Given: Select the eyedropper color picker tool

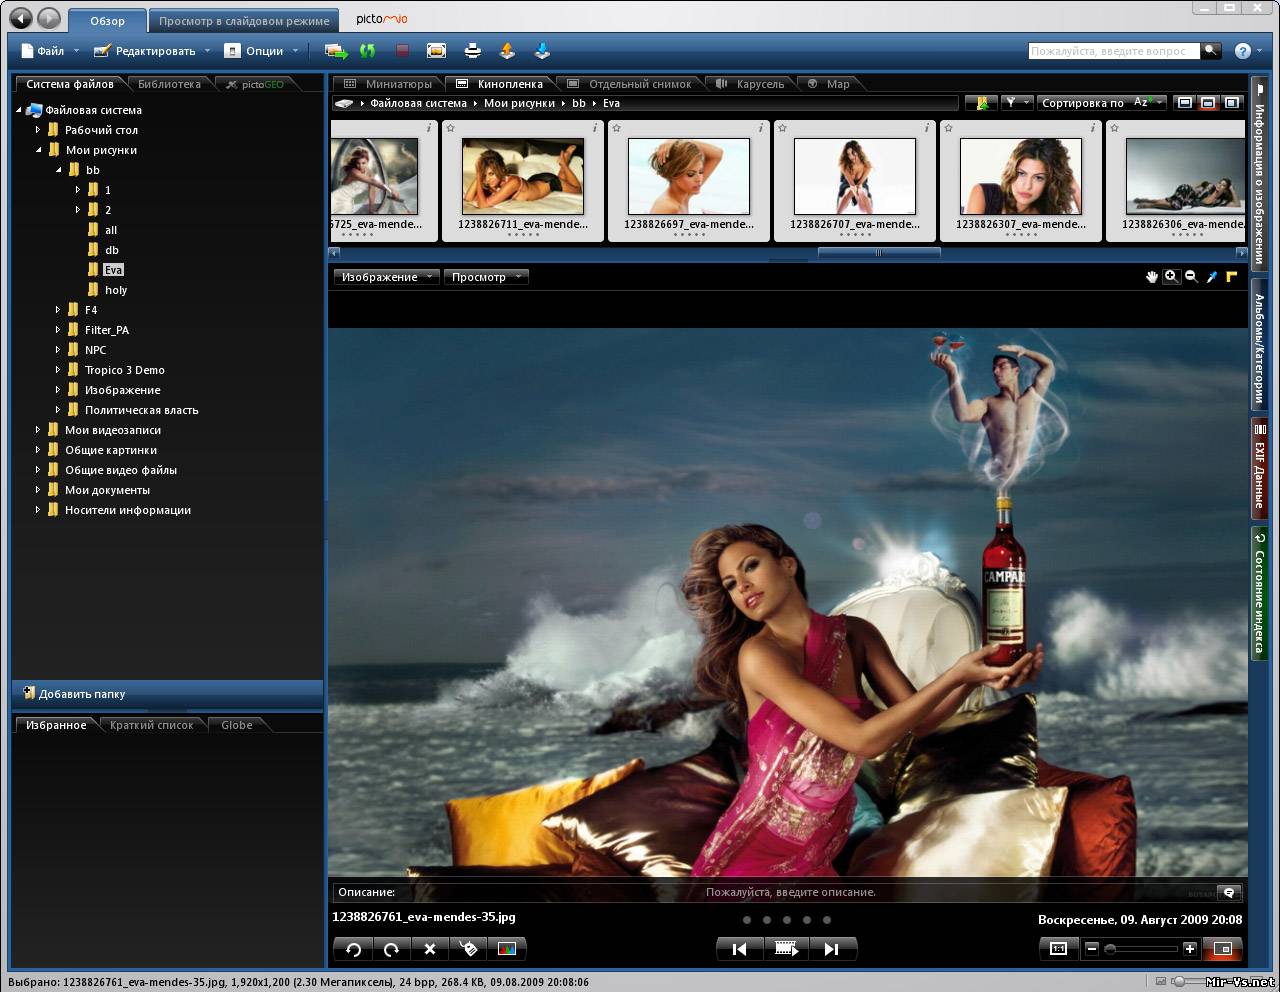Looking at the screenshot, I should (x=1211, y=277).
